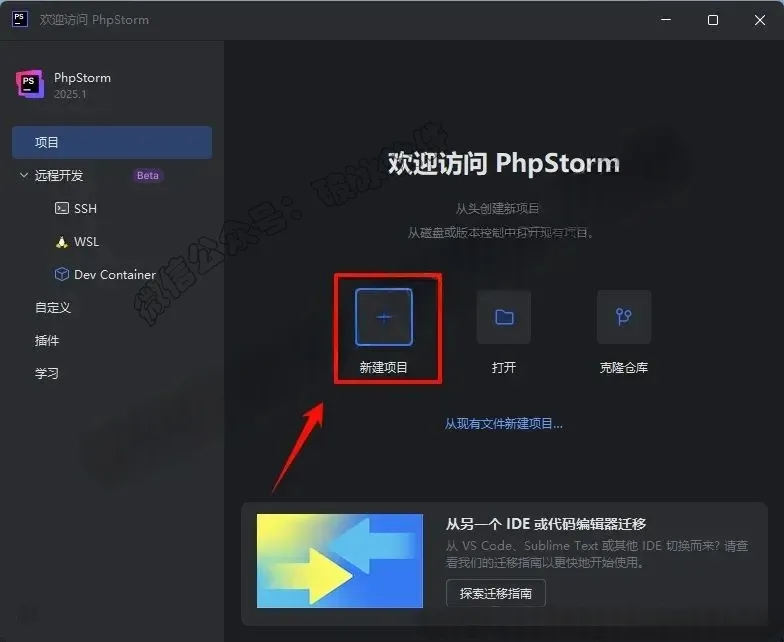This screenshot has width=784, height=642.
Task: Click the PhpStorm 2025.1 version text
Action: (x=70, y=94)
